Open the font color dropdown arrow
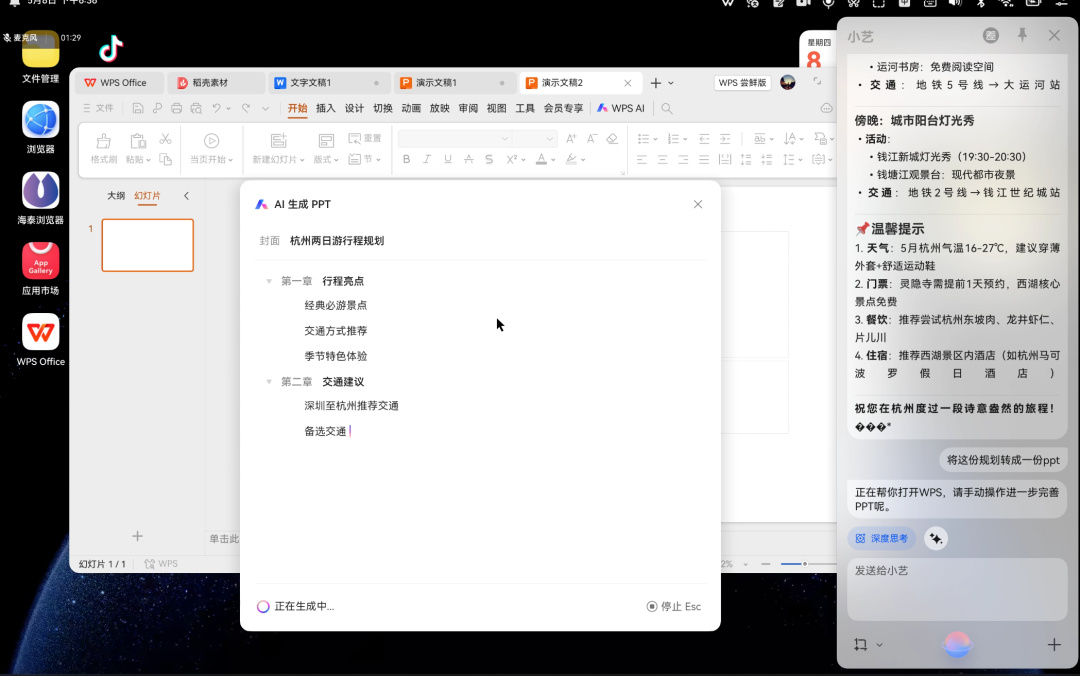 553,160
